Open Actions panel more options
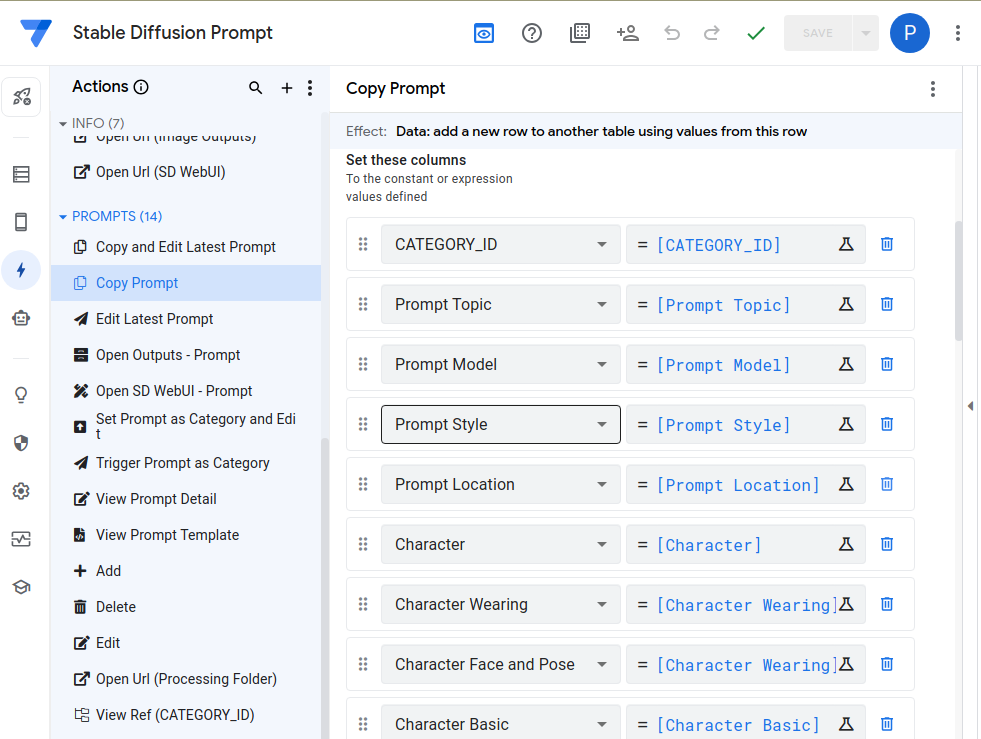981x739 pixels. click(x=310, y=88)
